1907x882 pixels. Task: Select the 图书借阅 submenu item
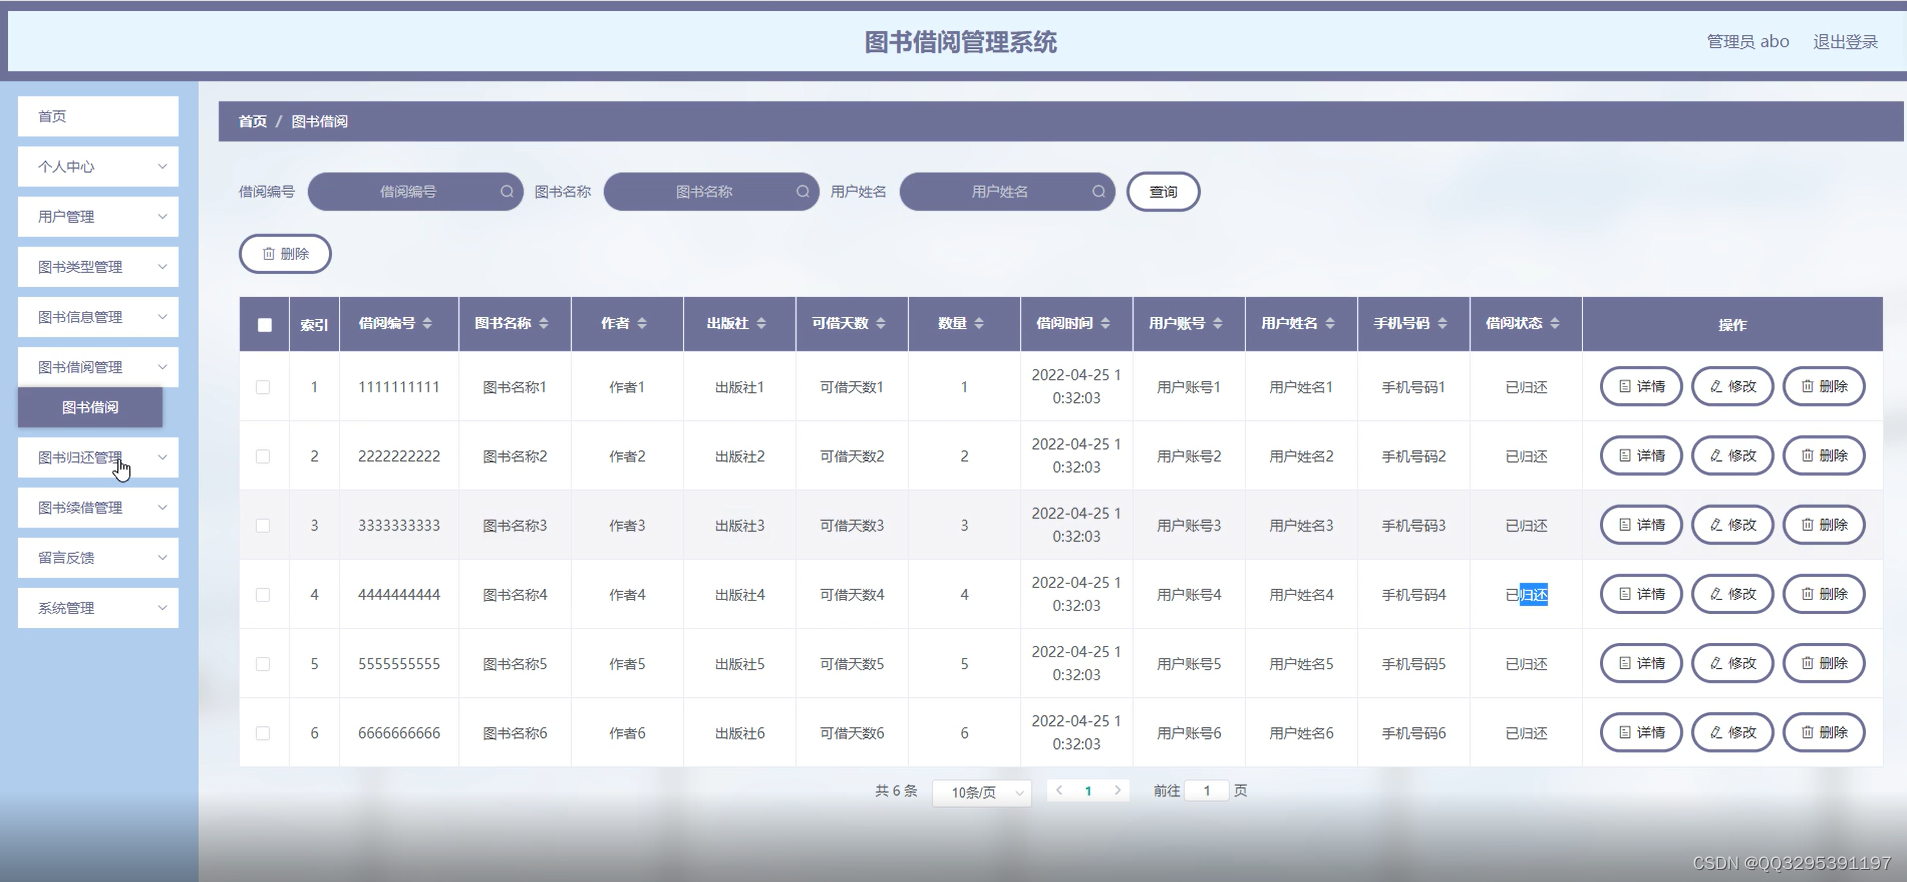pos(90,407)
